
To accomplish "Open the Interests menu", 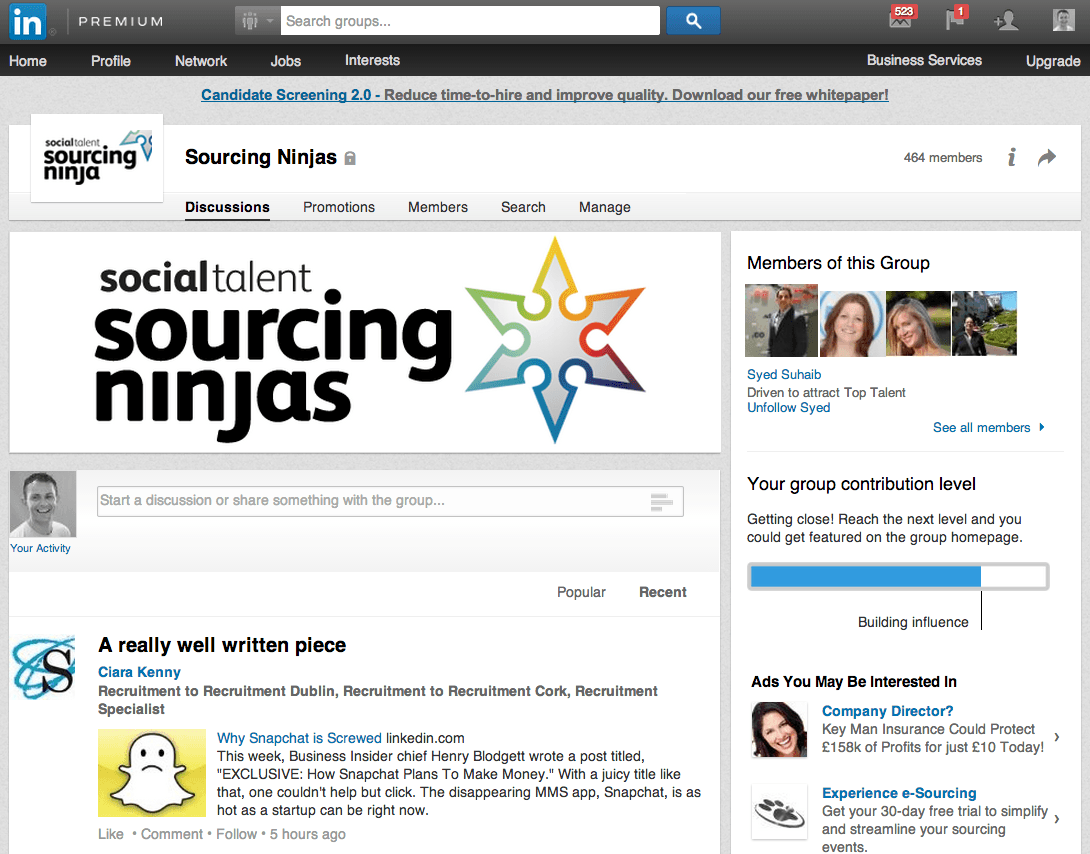I will point(373,60).
